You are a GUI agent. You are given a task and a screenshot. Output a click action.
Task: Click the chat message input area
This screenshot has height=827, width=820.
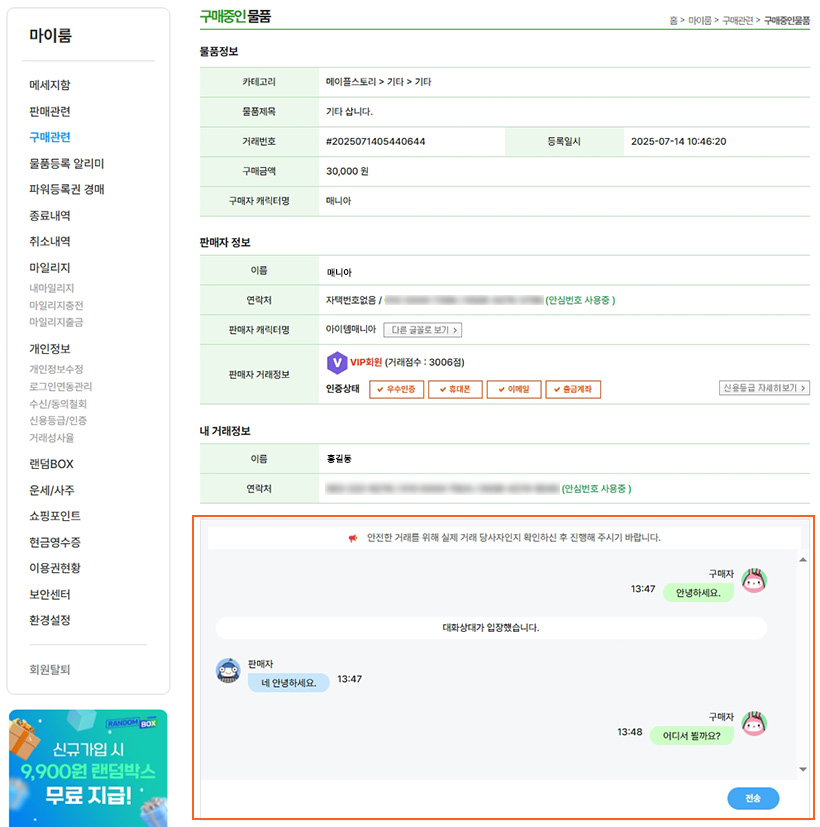[x=460, y=798]
